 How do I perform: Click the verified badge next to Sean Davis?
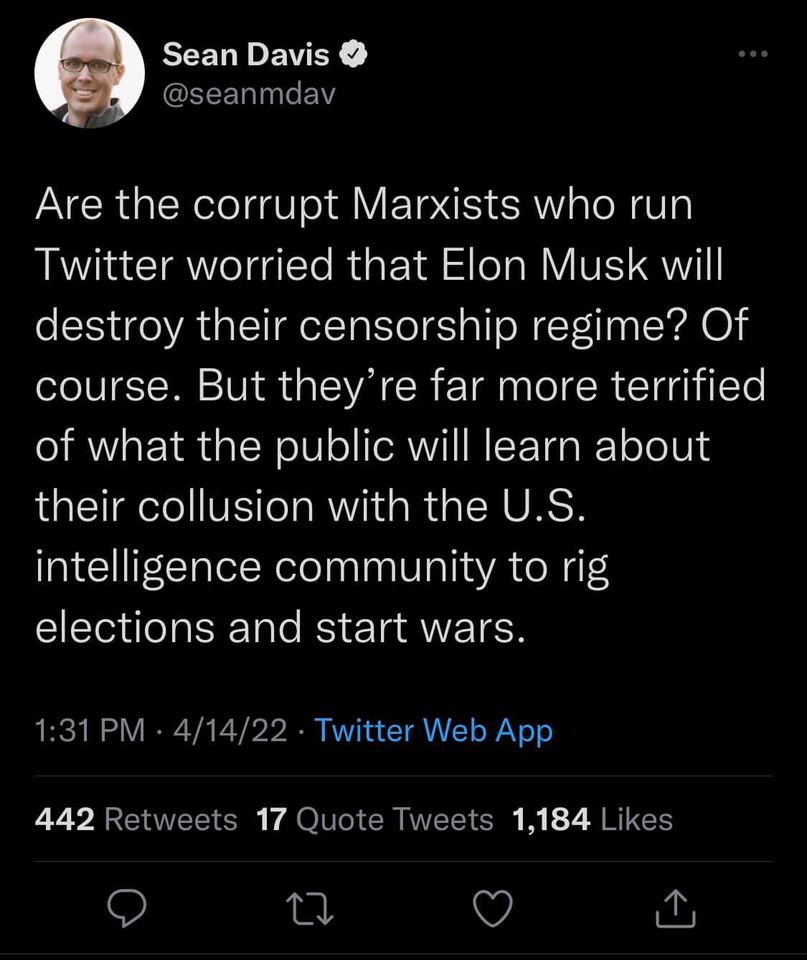pyautogui.click(x=351, y=56)
